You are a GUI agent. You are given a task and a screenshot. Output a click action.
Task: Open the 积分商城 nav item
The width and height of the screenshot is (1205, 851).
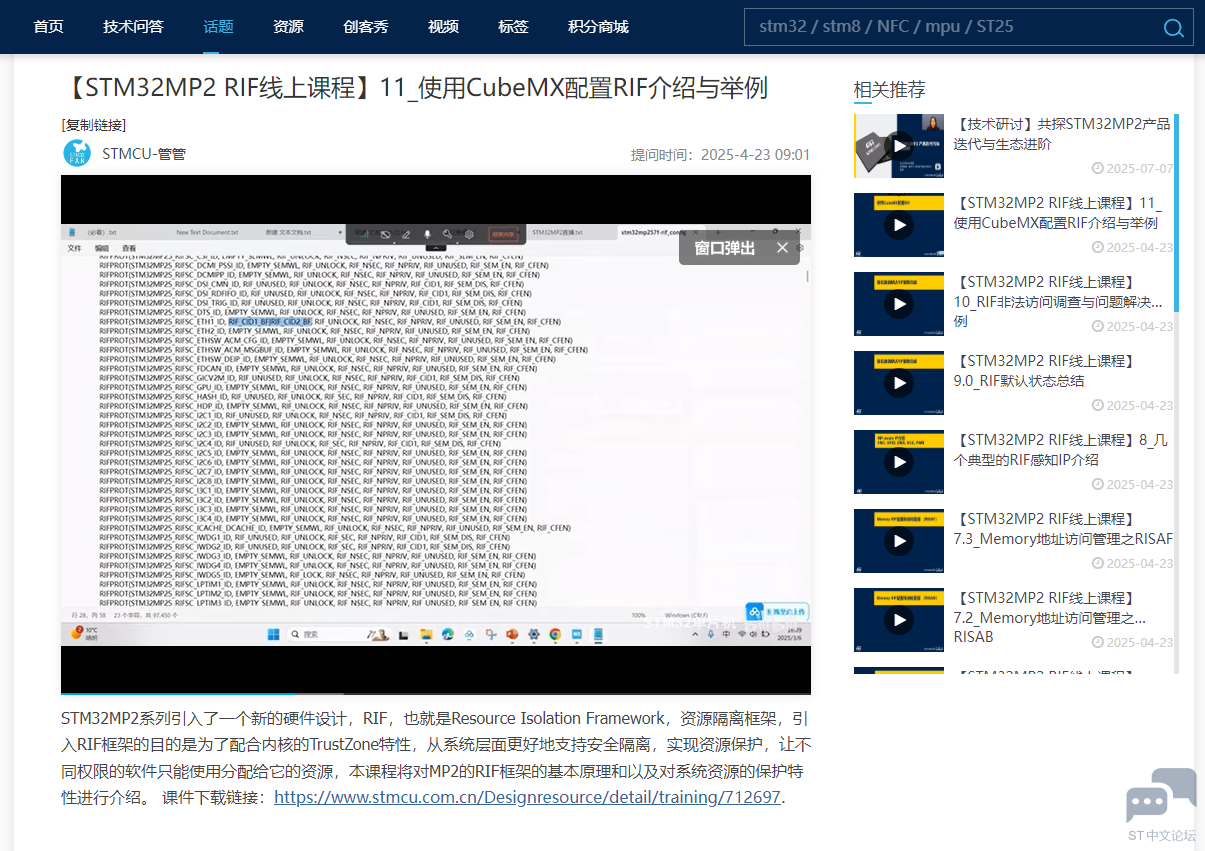tap(598, 27)
